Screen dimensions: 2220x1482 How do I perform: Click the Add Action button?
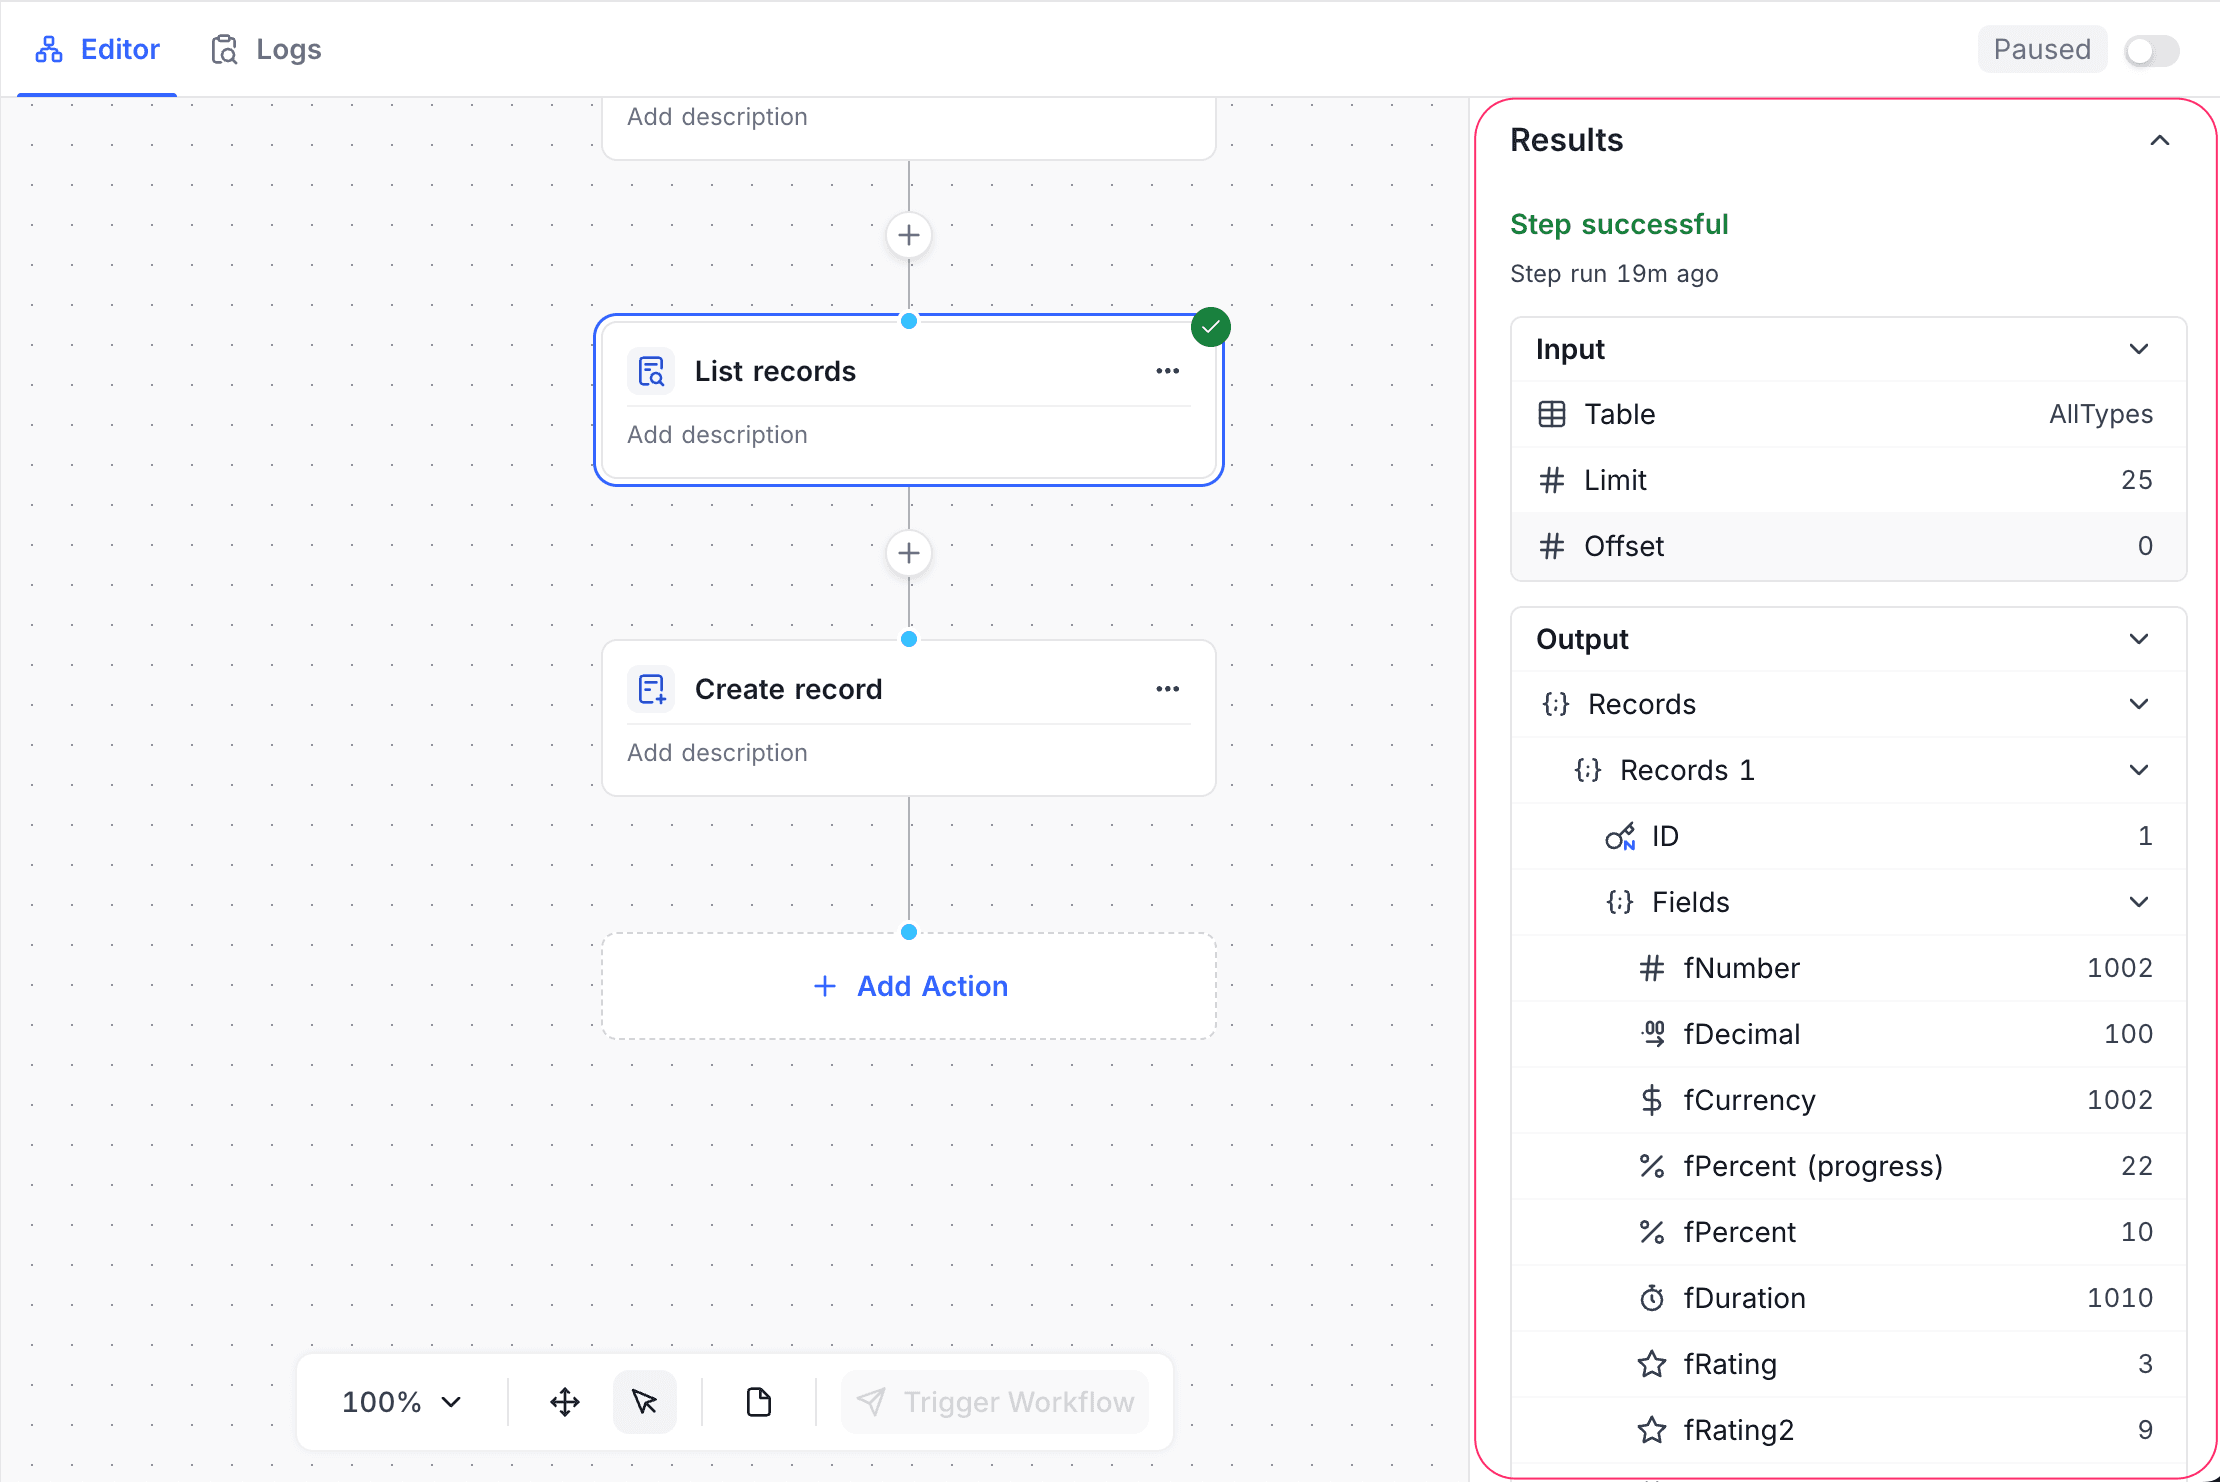tap(908, 986)
